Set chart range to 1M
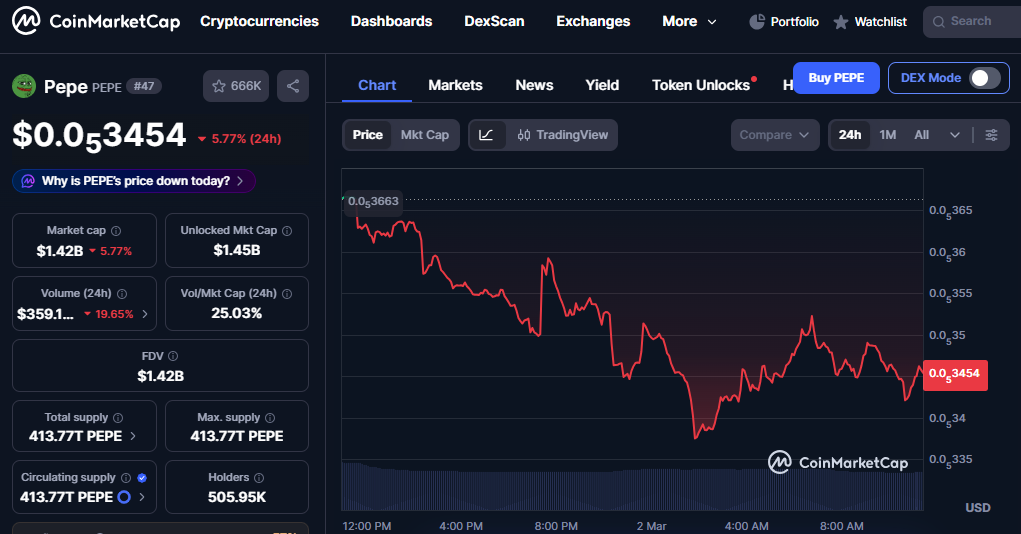 pyautogui.click(x=888, y=135)
